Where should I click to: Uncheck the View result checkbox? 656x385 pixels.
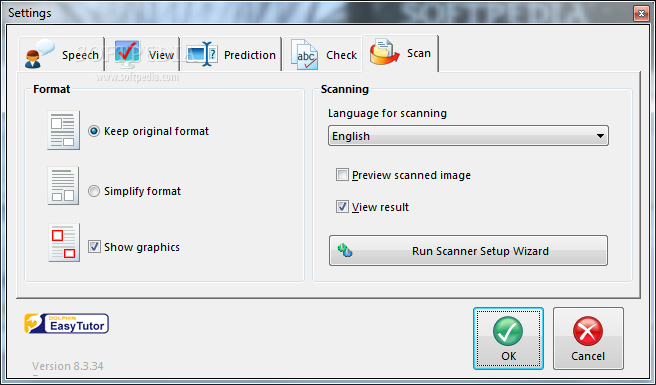pos(342,207)
